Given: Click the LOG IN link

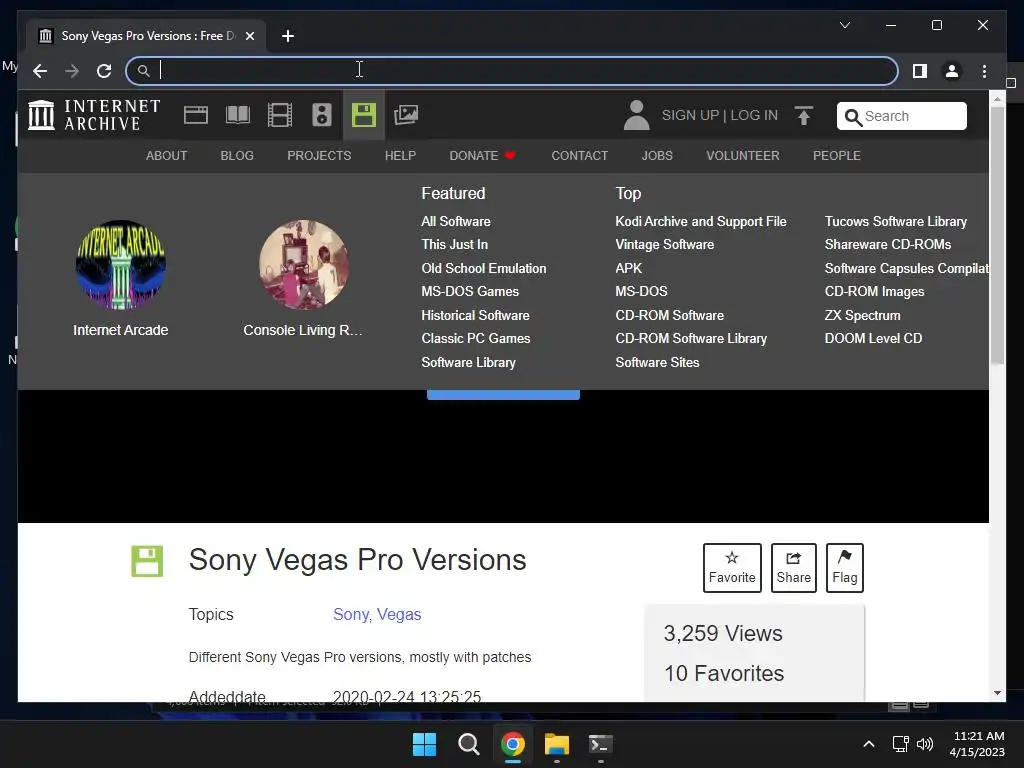Looking at the screenshot, I should (754, 115).
